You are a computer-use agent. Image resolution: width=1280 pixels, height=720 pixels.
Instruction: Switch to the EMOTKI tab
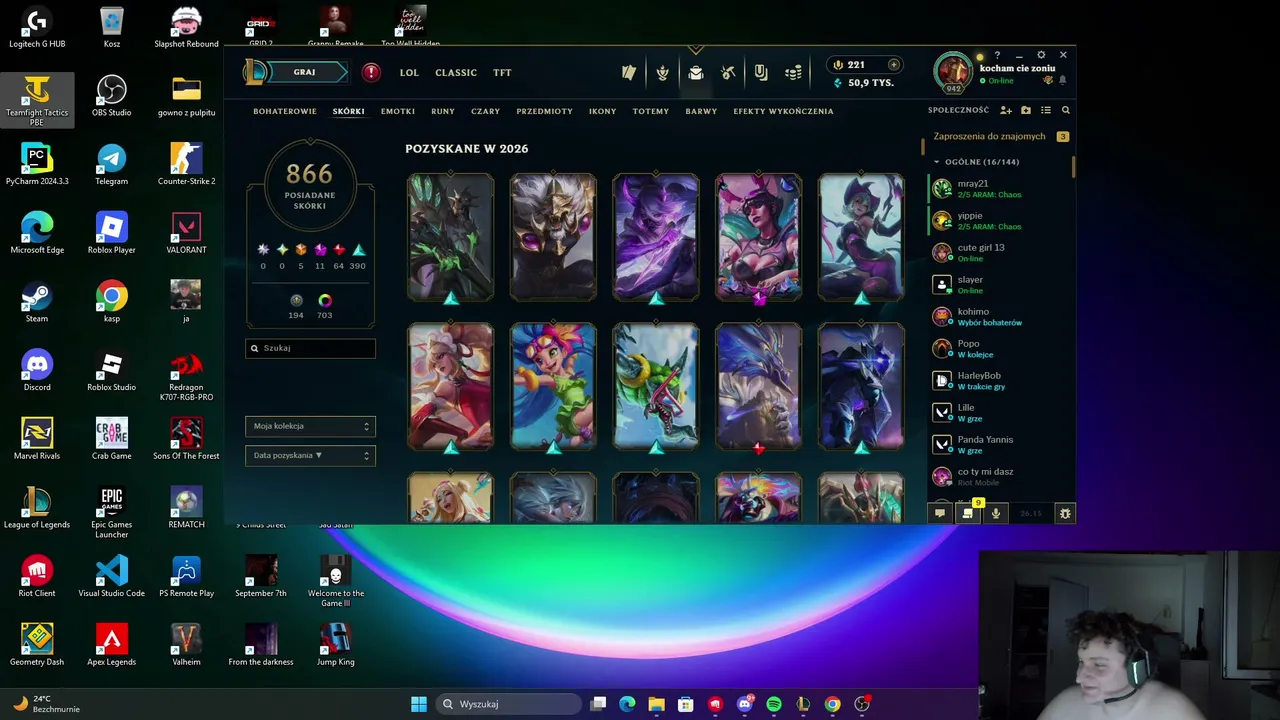click(x=398, y=111)
